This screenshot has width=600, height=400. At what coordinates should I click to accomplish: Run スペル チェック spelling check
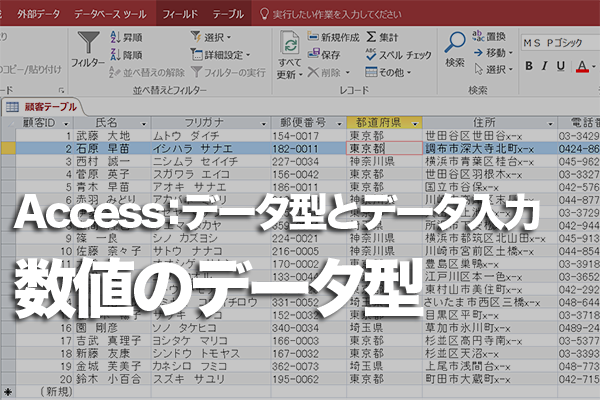(398, 55)
